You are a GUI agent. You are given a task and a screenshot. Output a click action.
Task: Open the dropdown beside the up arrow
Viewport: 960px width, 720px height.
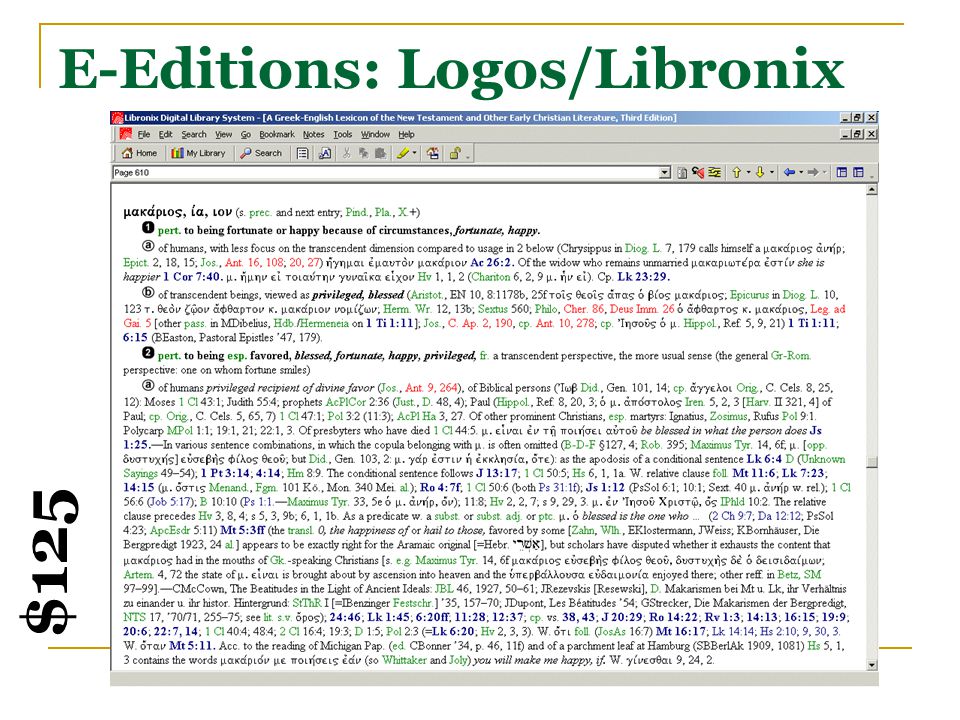[x=749, y=173]
